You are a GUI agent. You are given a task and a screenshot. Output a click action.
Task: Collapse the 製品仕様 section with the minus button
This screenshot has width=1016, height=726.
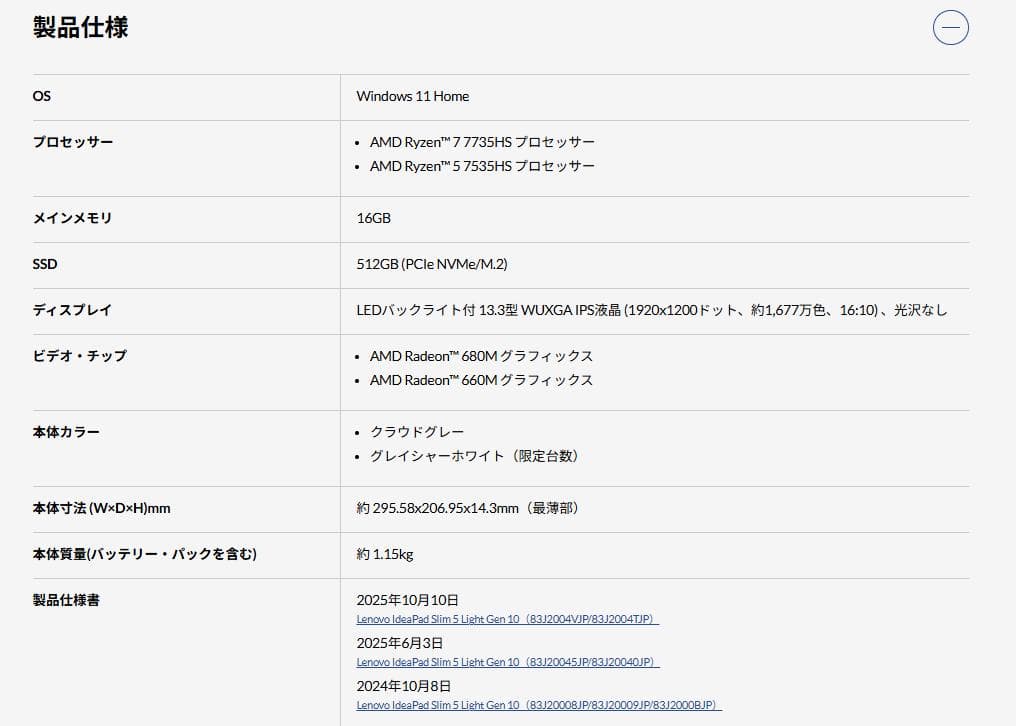pyautogui.click(x=949, y=27)
